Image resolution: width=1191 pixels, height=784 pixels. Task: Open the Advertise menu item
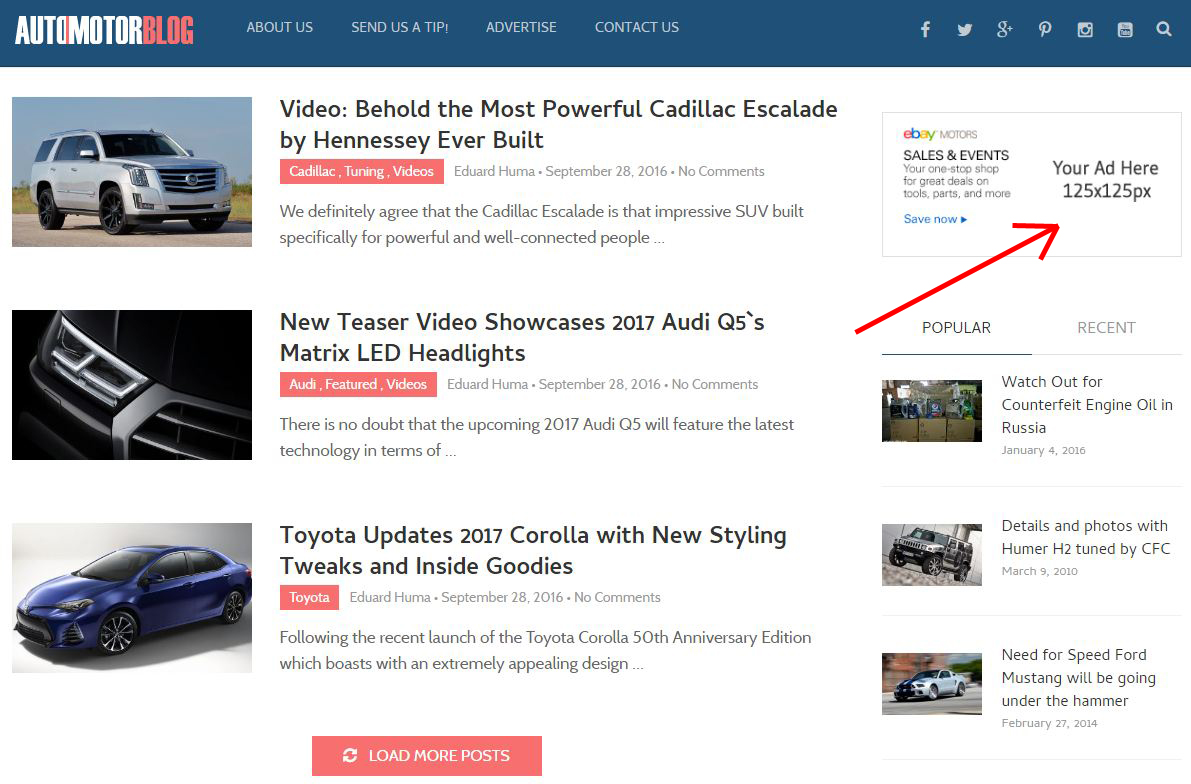tap(521, 27)
